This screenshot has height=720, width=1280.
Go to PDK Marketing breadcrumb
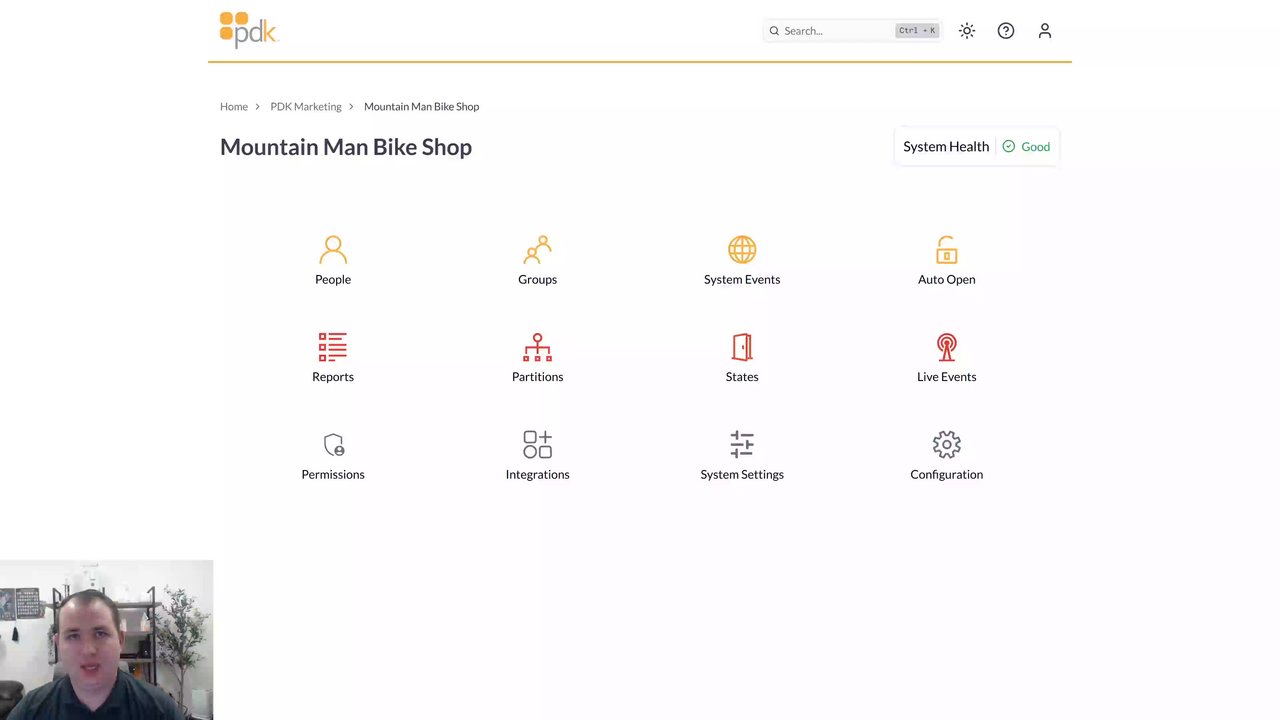pos(306,106)
